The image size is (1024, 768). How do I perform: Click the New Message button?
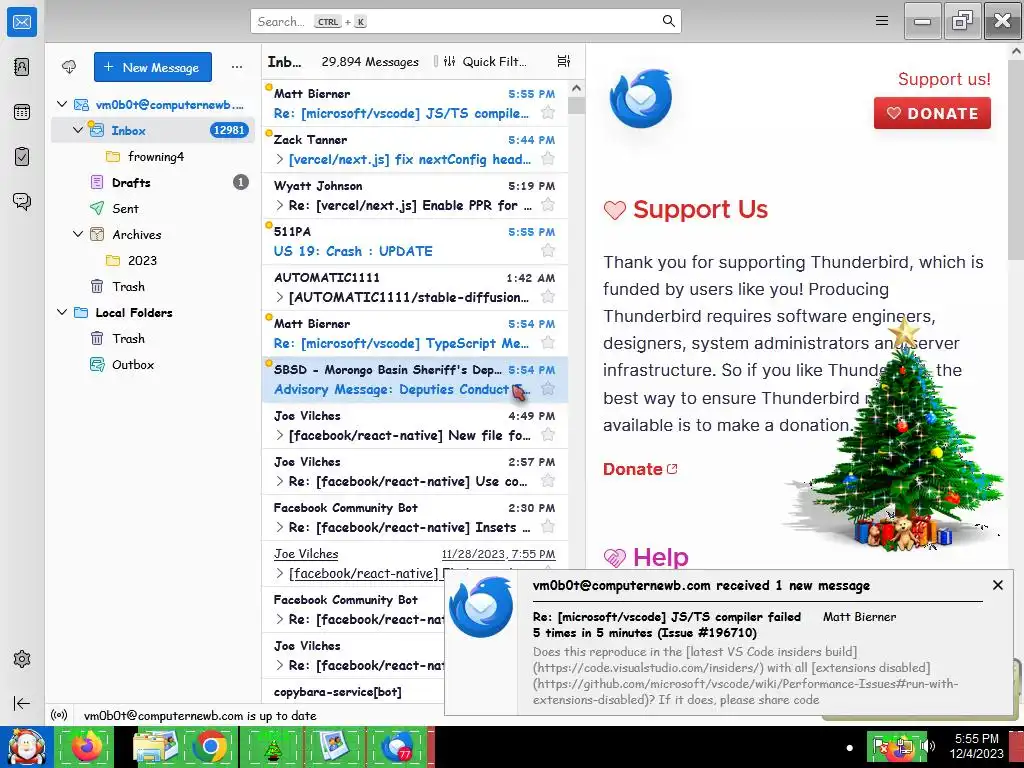point(153,67)
